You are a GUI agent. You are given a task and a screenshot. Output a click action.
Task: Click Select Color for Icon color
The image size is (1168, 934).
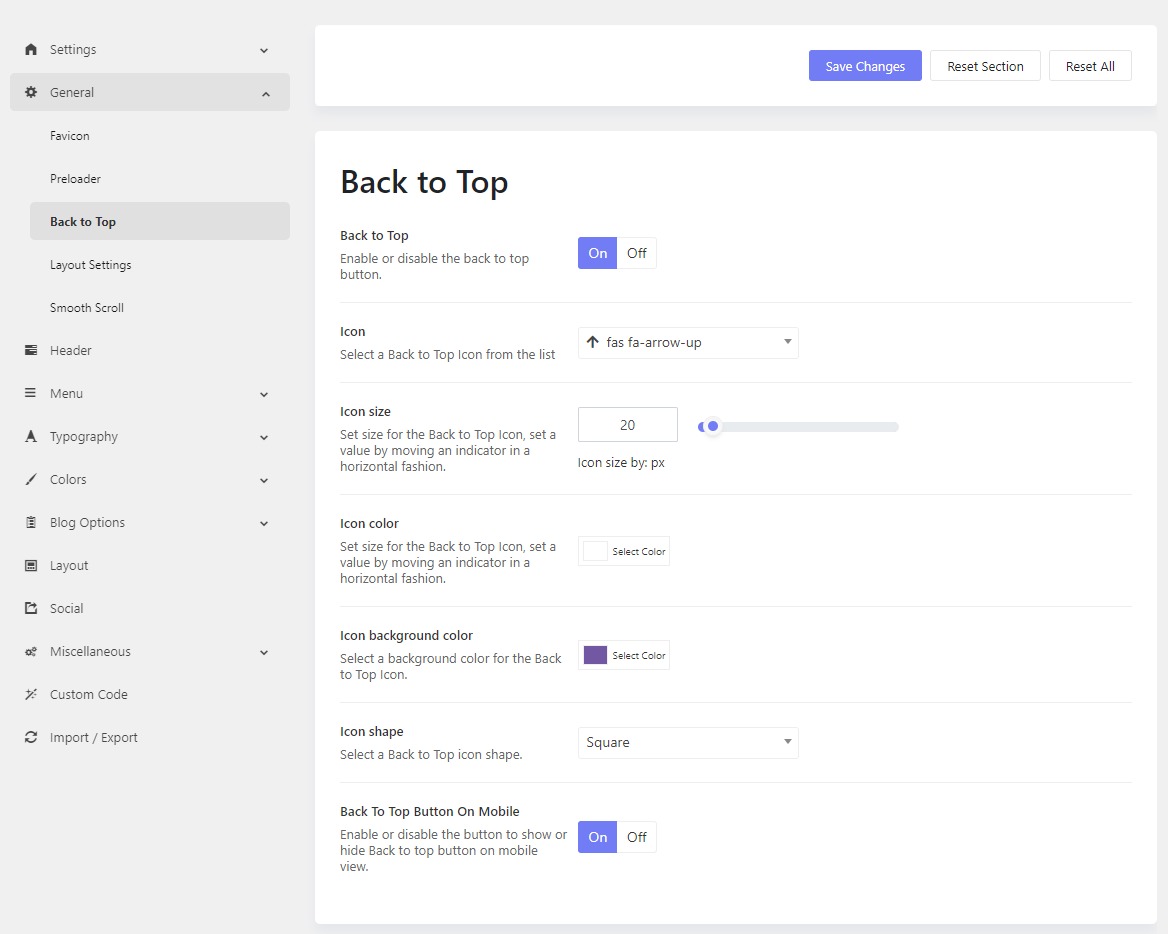click(x=639, y=552)
